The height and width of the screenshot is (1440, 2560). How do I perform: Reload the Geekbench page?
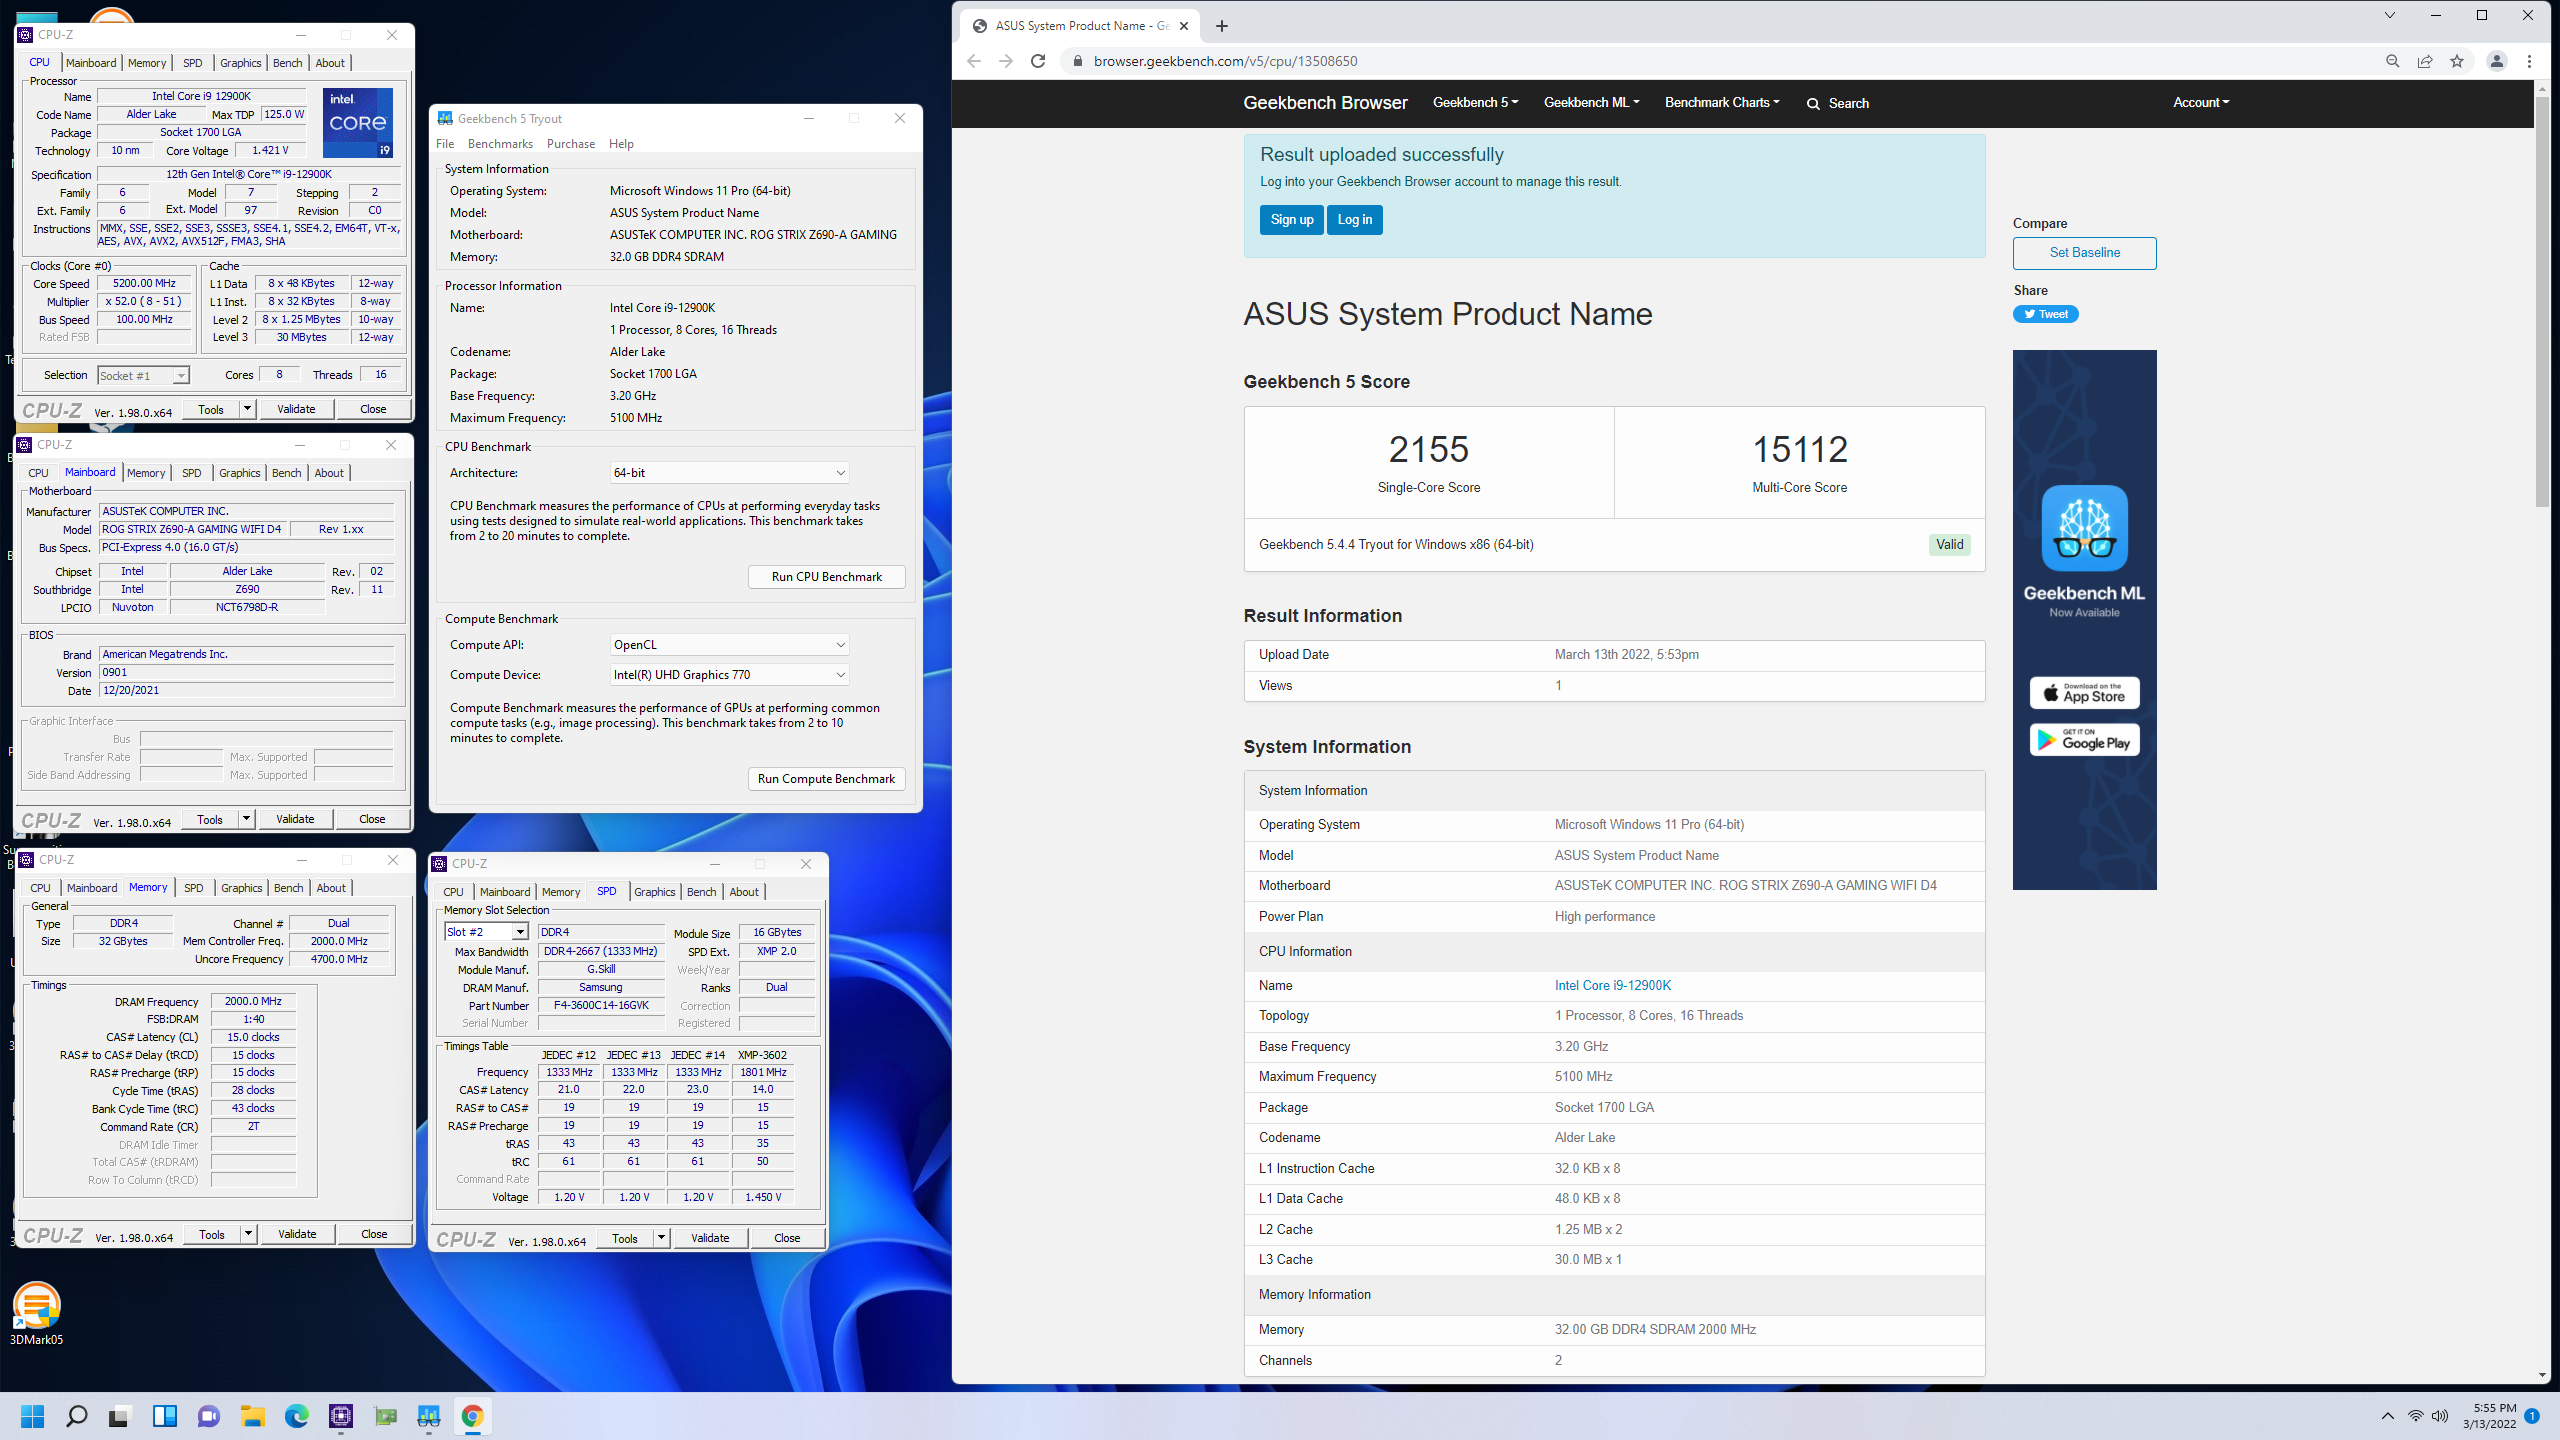tap(1038, 61)
